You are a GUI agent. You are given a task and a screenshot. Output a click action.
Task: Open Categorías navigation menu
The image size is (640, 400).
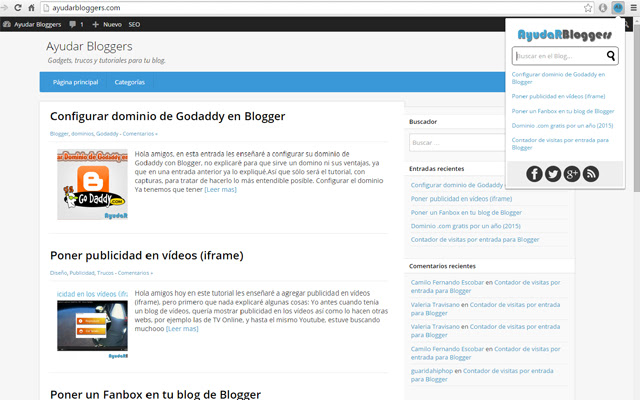[129, 82]
